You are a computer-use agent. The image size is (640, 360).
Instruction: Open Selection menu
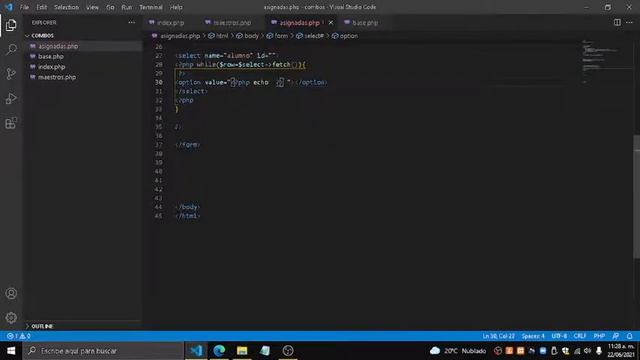click(66, 7)
